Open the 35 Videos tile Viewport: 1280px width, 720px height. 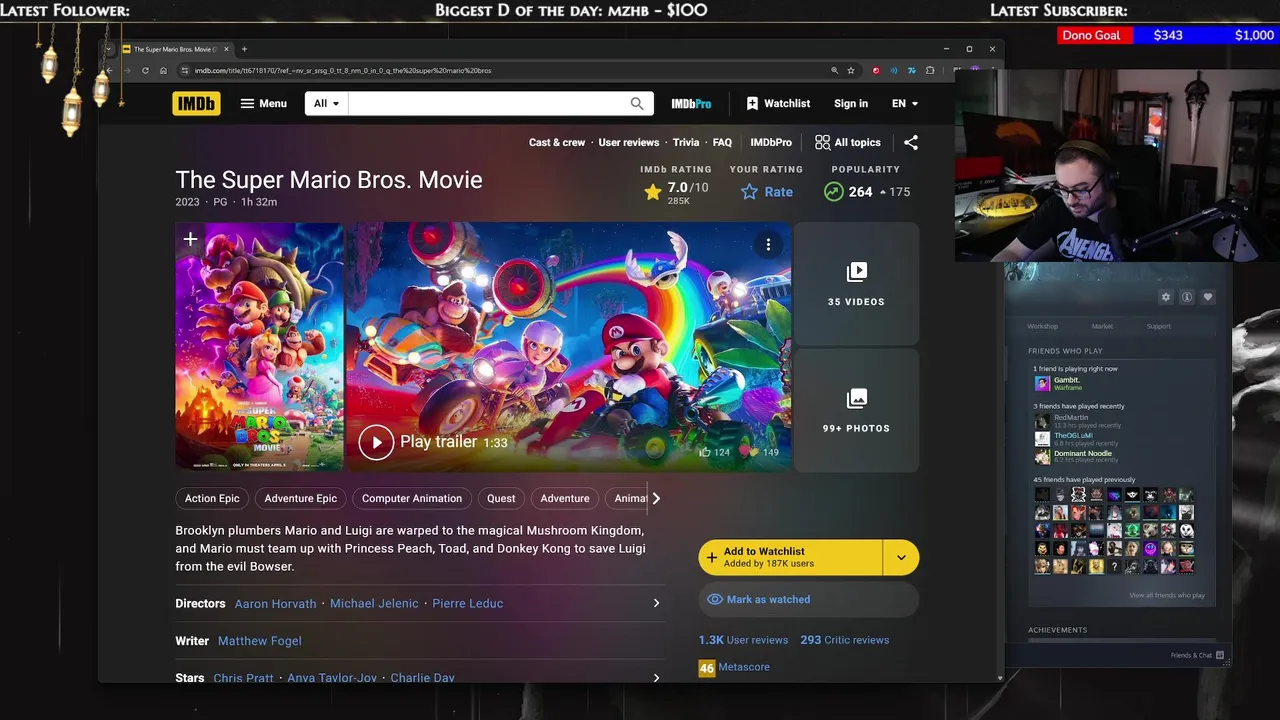(x=856, y=284)
